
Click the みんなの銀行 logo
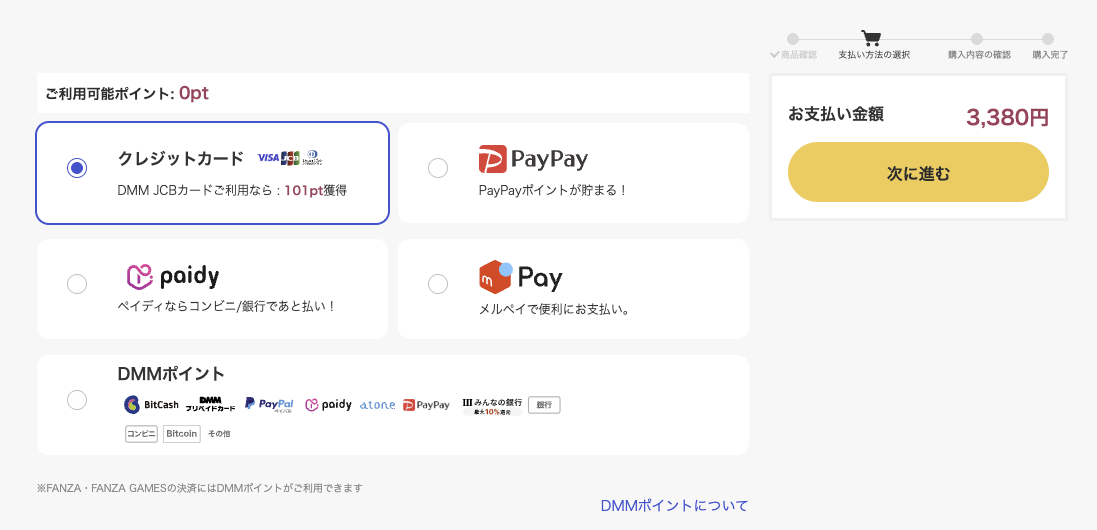[x=493, y=406]
